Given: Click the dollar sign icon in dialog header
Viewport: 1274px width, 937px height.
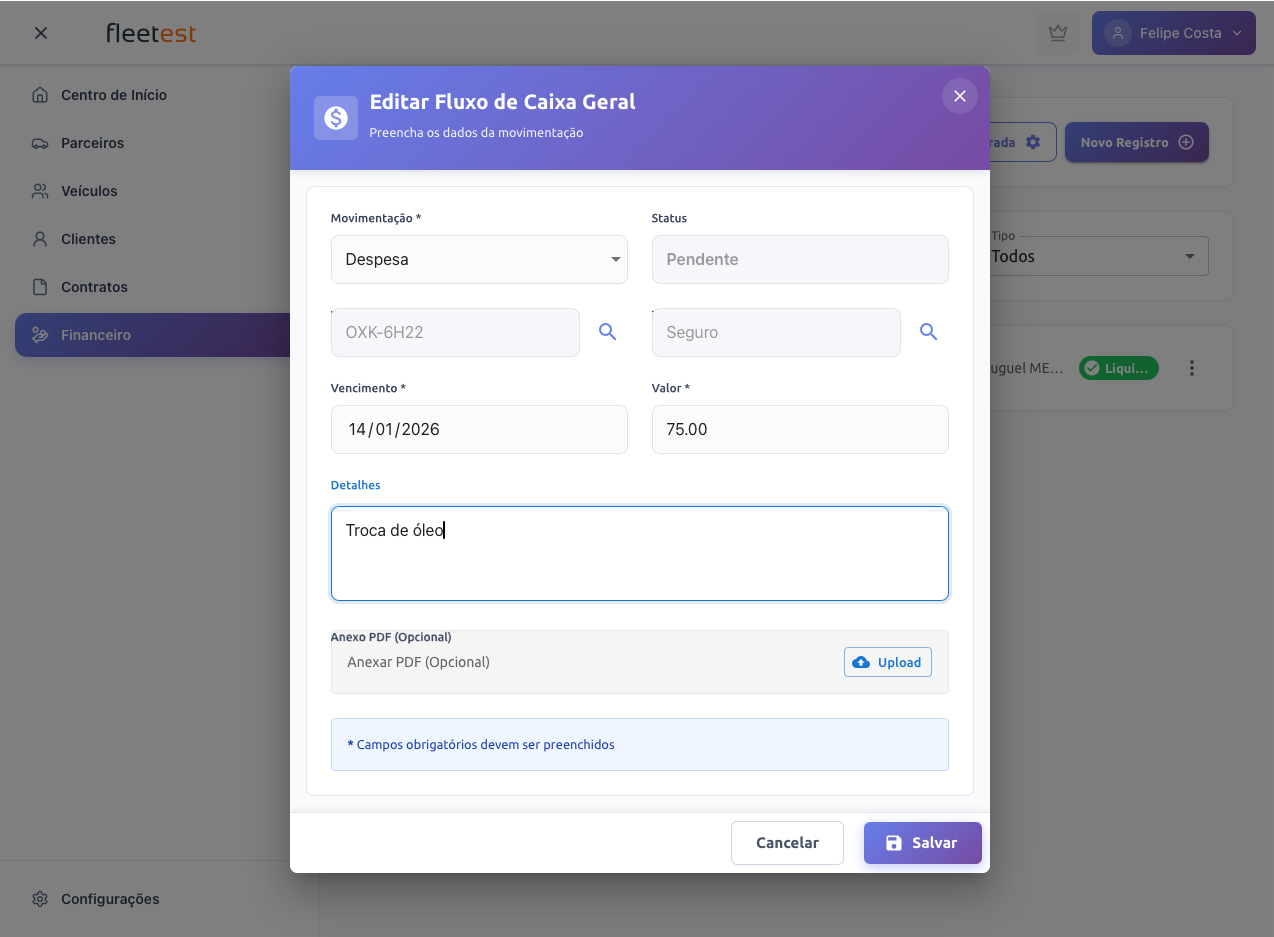Looking at the screenshot, I should (x=336, y=118).
